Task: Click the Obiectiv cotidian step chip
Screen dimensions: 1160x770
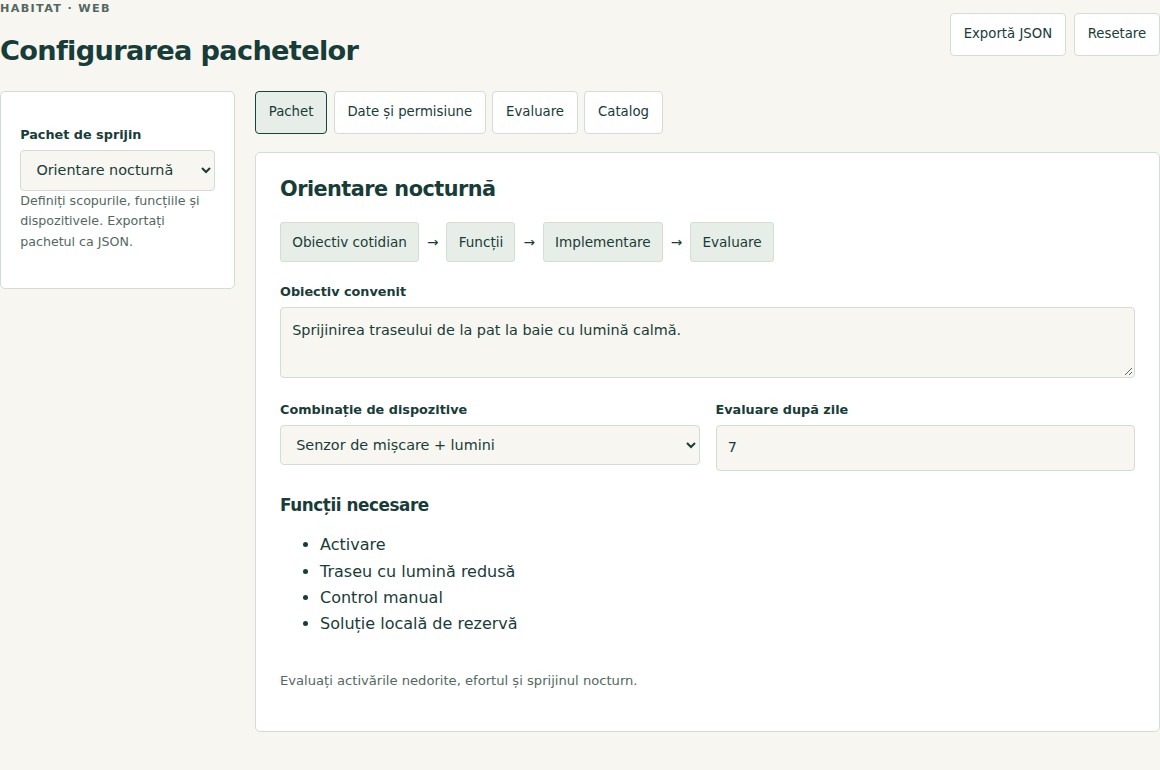Action: pyautogui.click(x=349, y=242)
